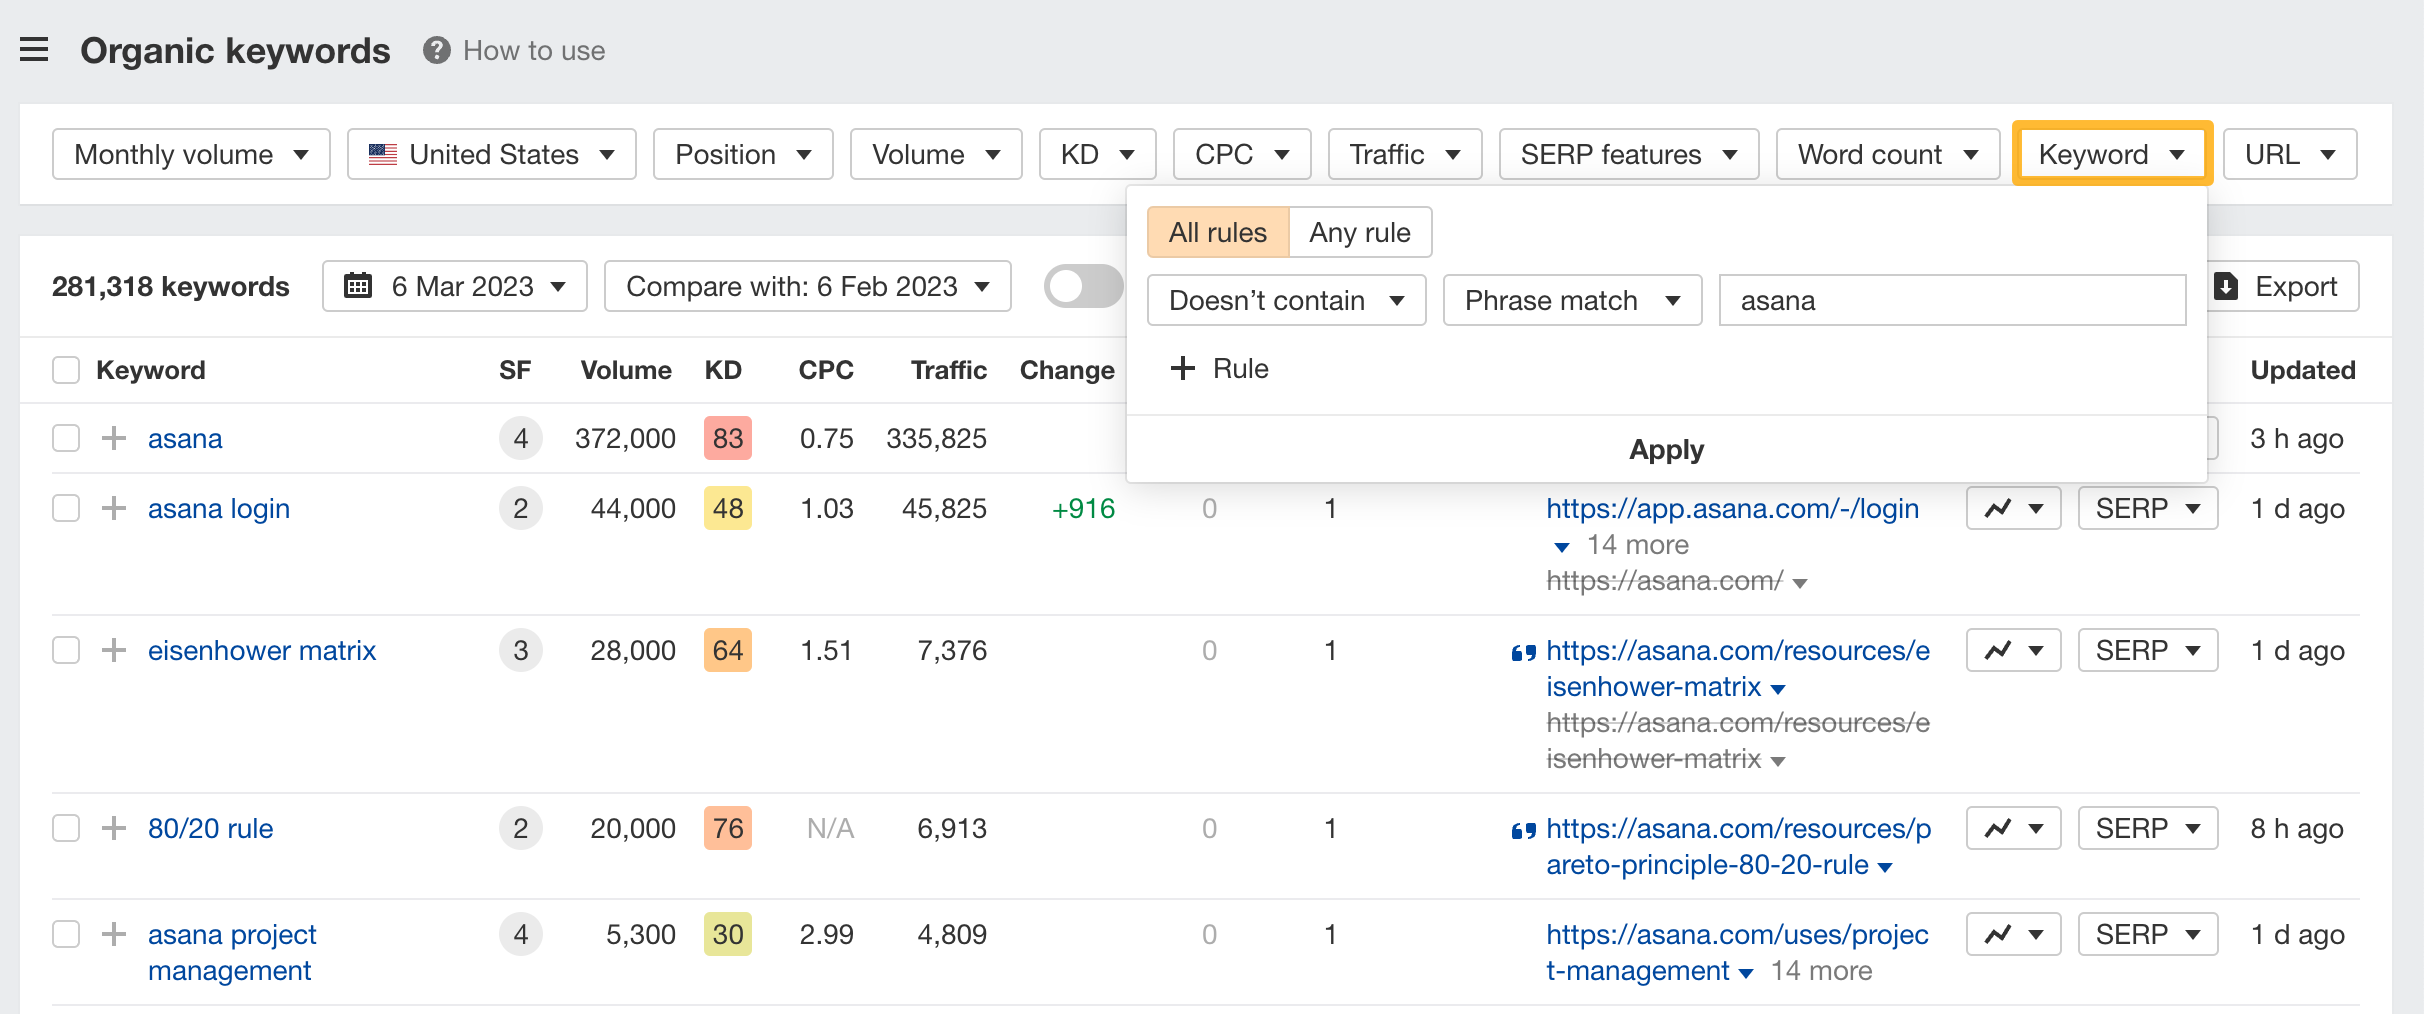Viewport: 2424px width, 1014px height.
Task: Click the calendar icon beside 6 Mar 2023
Action: (358, 286)
